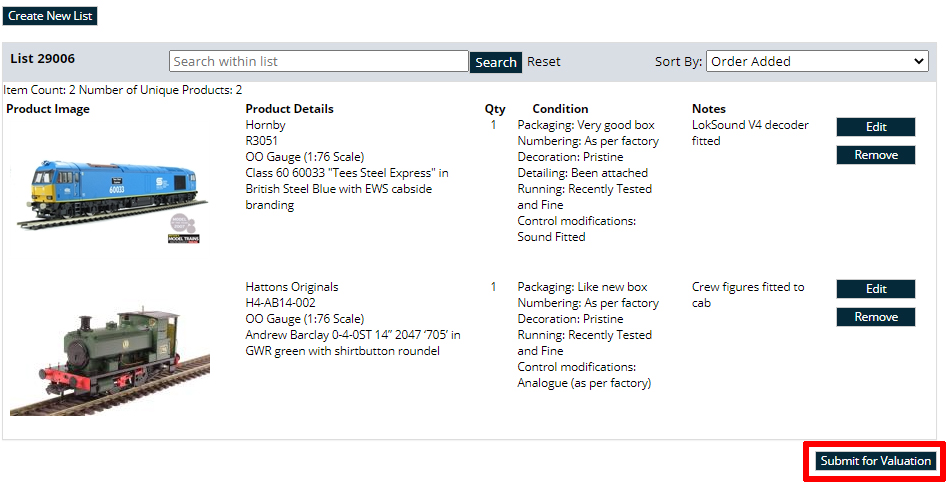Remove the Hattons Originals item

876,317
